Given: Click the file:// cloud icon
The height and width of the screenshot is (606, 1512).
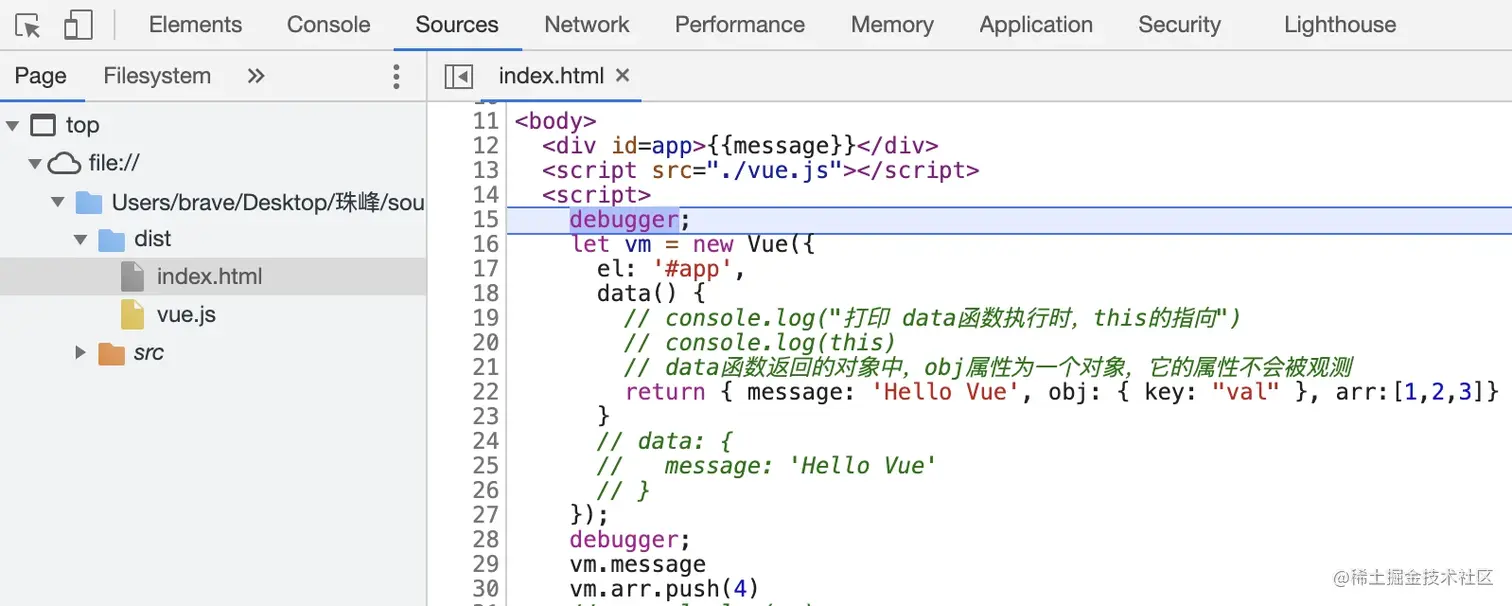Looking at the screenshot, I should pos(65,163).
